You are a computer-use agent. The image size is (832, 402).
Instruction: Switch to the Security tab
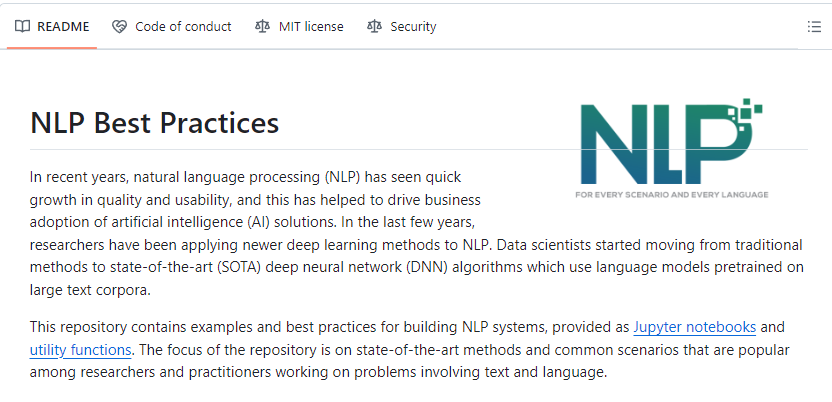[x=402, y=27]
